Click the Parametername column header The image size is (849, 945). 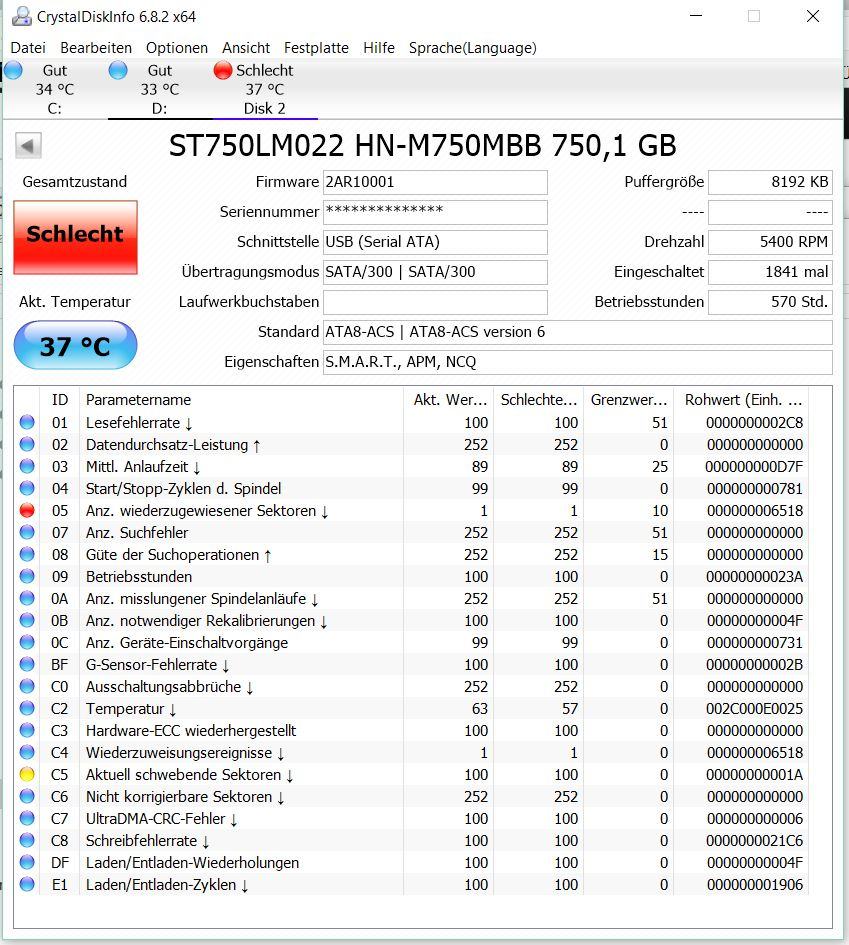pyautogui.click(x=241, y=400)
